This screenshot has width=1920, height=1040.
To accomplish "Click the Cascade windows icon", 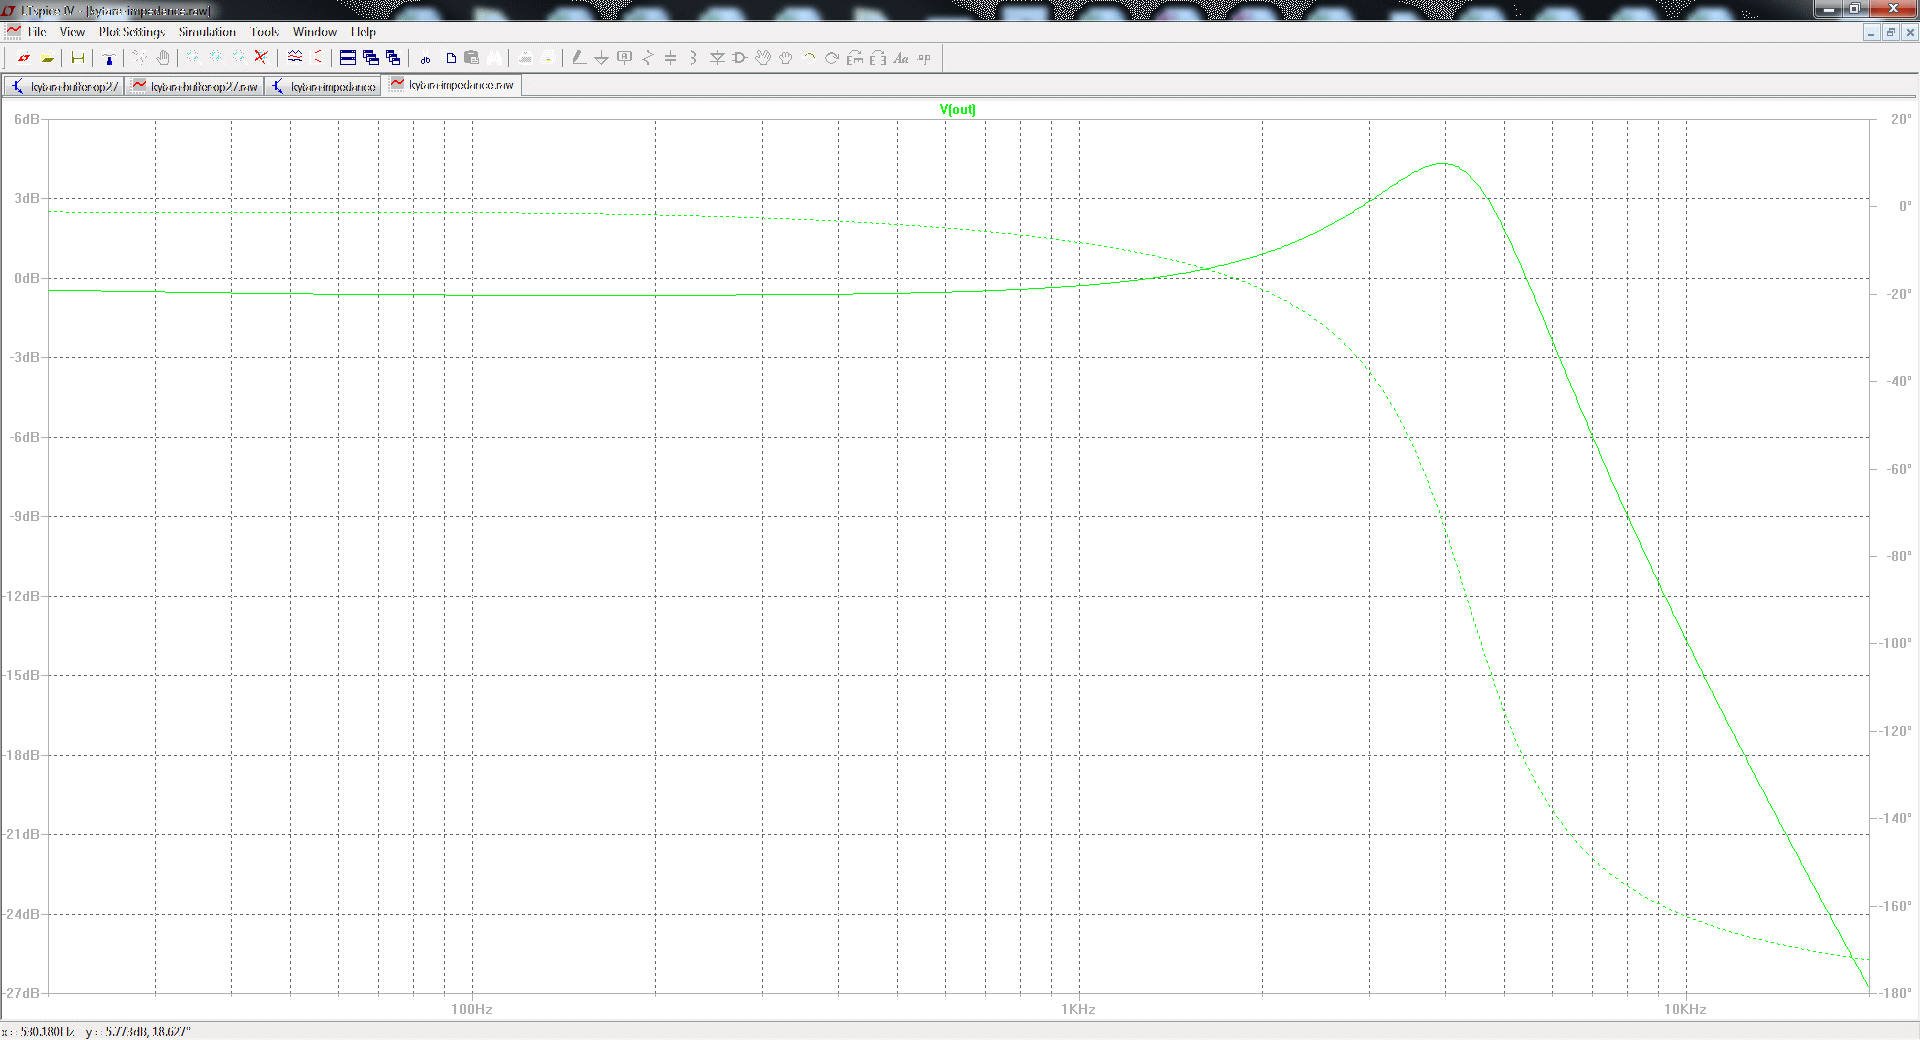I will coord(371,58).
